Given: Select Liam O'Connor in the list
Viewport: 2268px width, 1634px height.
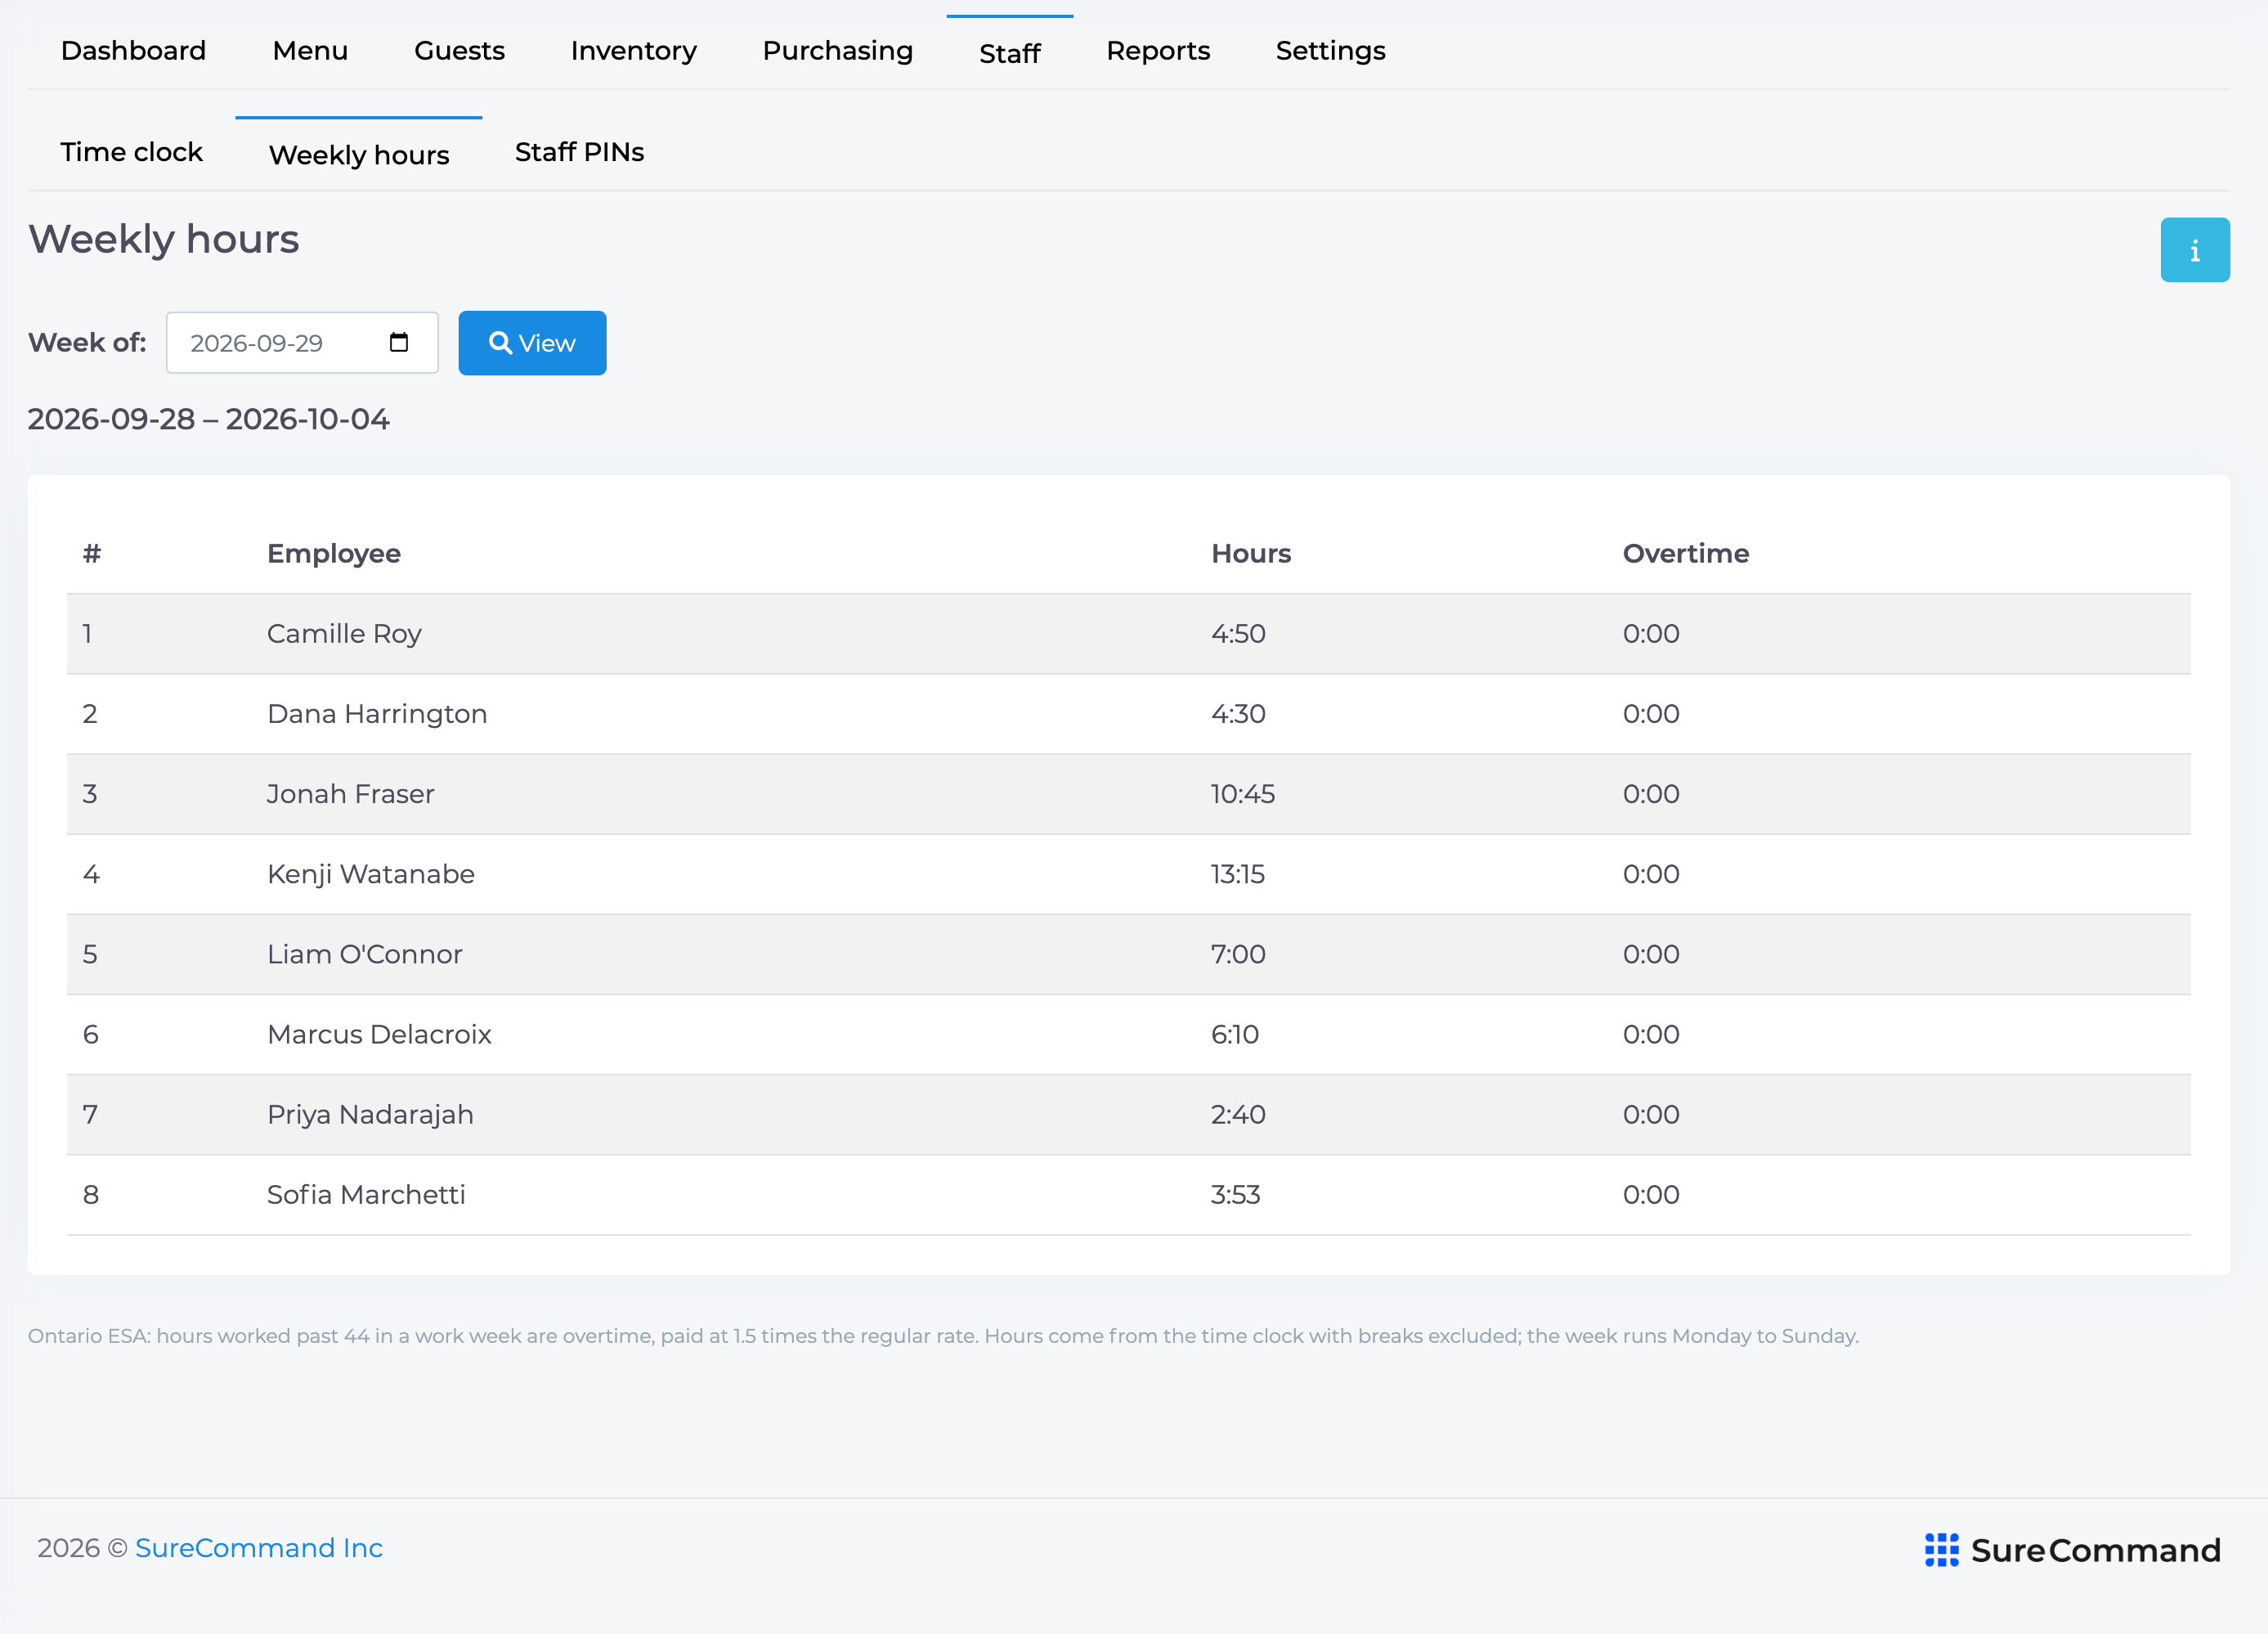Looking at the screenshot, I should tap(364, 954).
